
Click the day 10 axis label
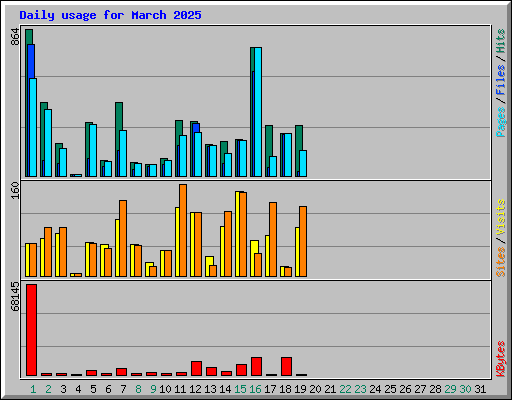[165, 389]
